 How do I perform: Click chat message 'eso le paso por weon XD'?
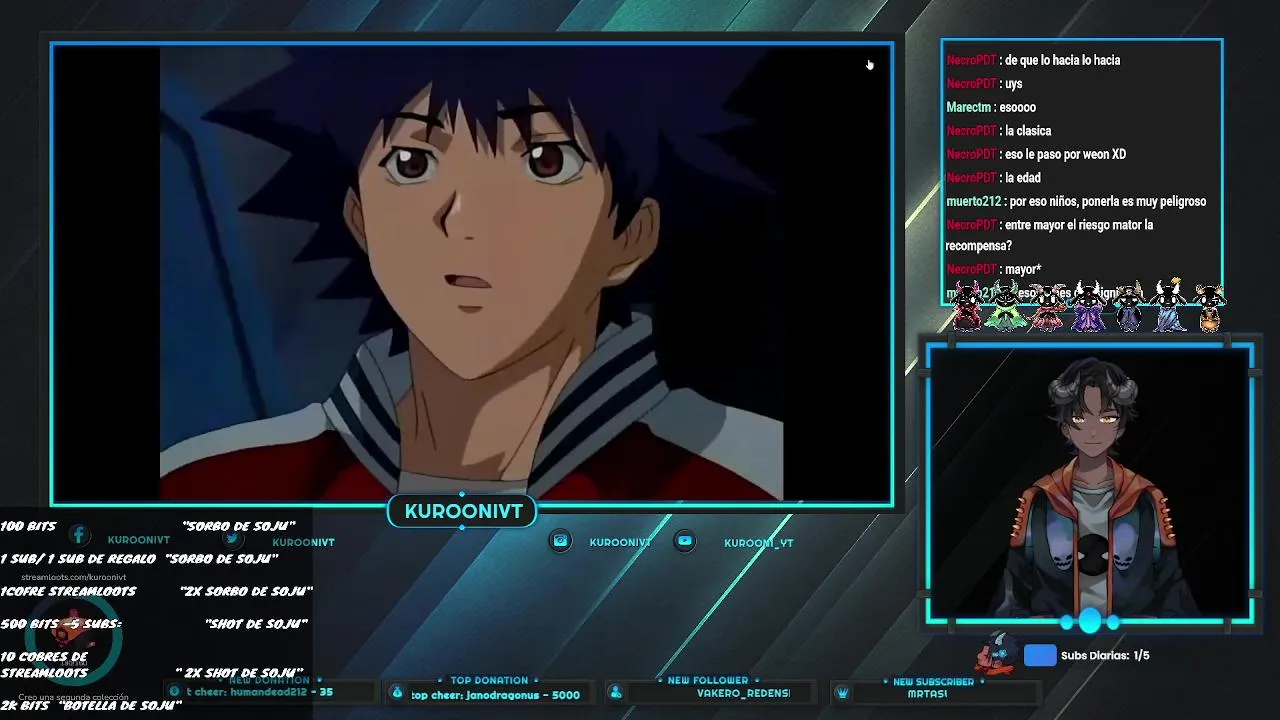[x=1036, y=154]
